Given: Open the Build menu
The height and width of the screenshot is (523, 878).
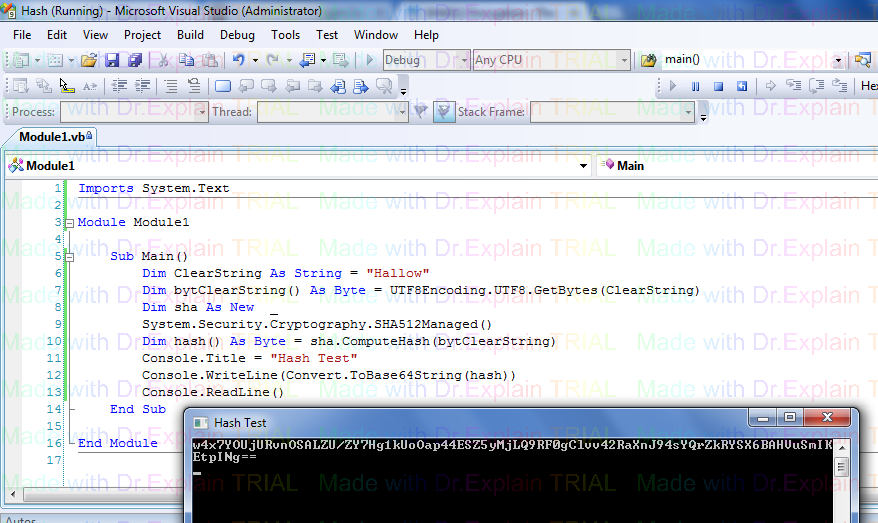Looking at the screenshot, I should click(190, 35).
